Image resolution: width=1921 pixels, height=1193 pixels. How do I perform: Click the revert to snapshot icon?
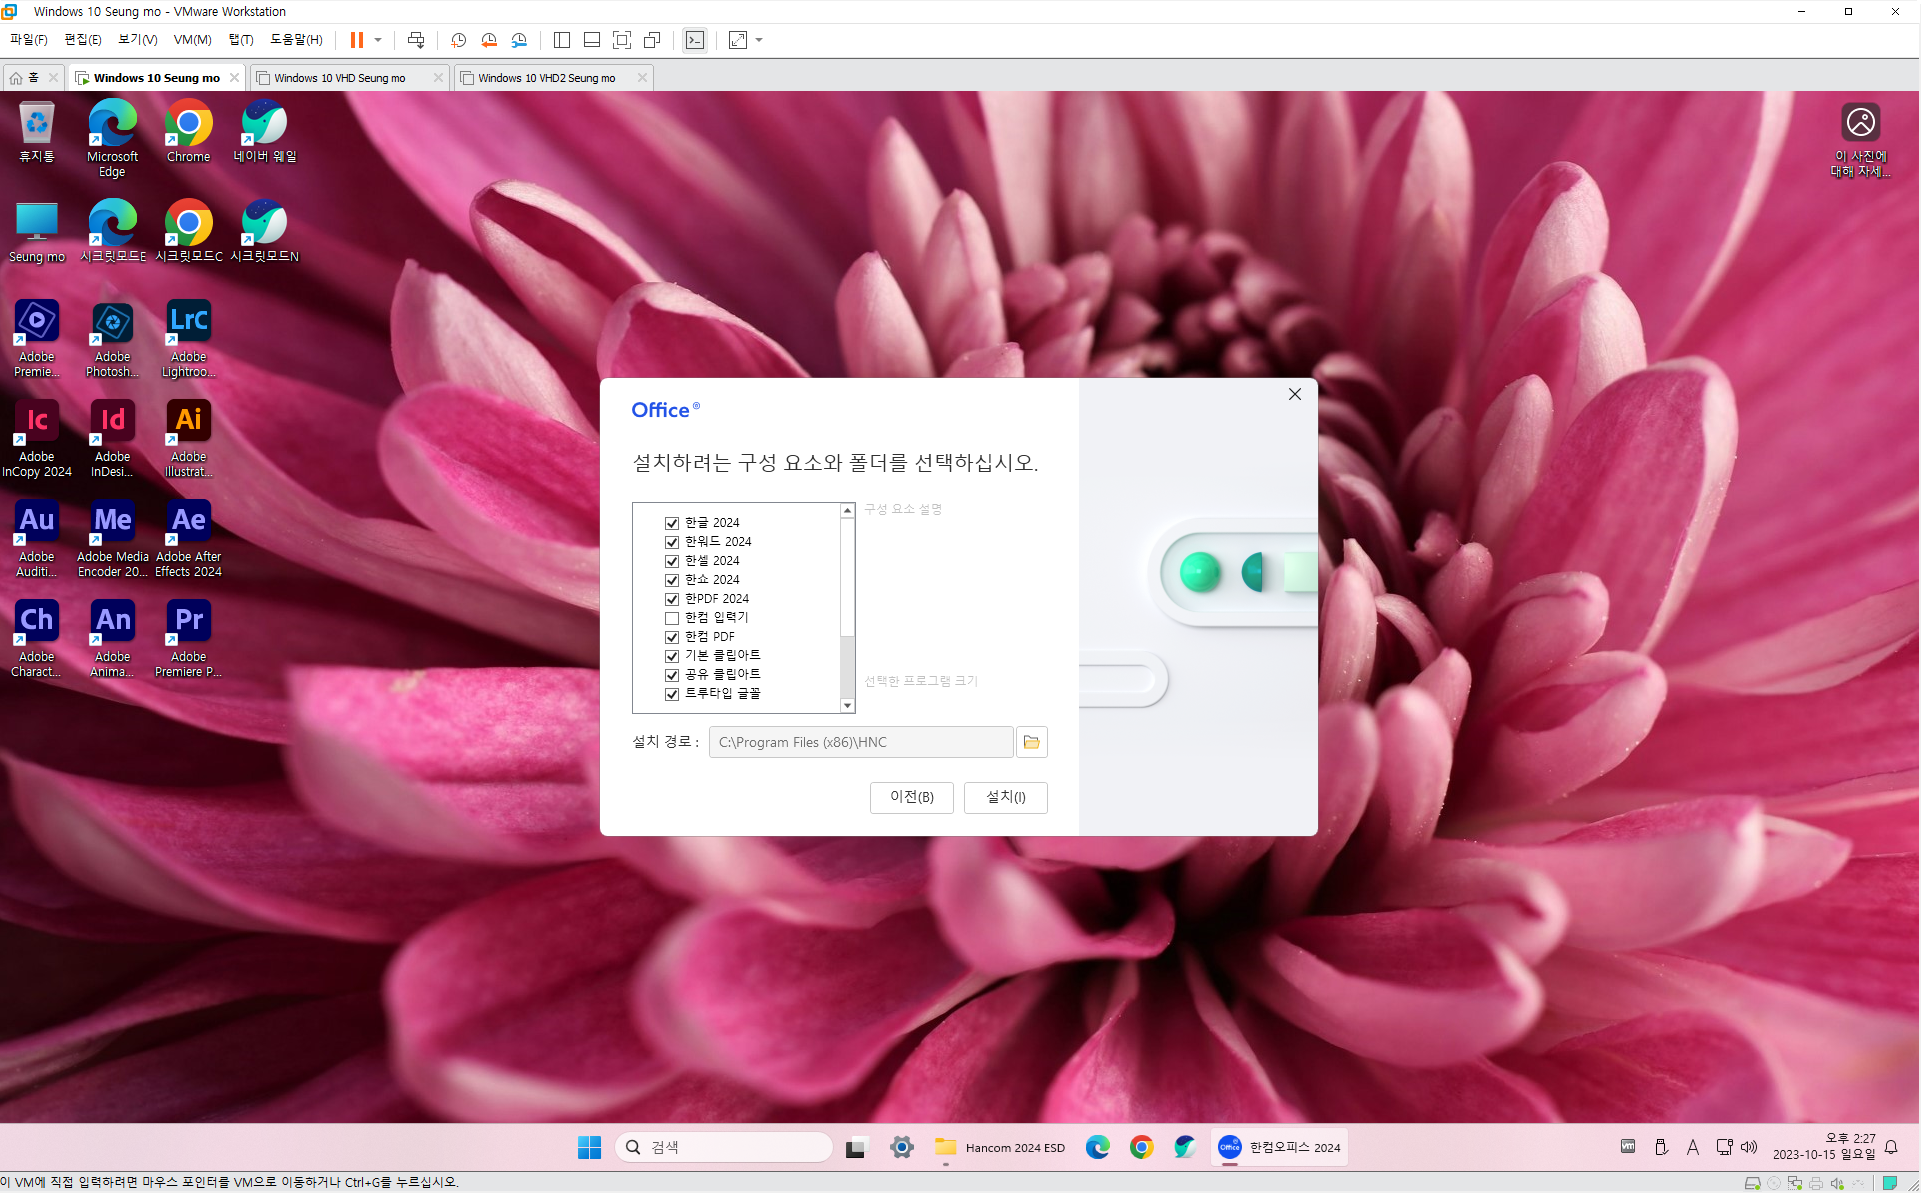click(x=489, y=40)
